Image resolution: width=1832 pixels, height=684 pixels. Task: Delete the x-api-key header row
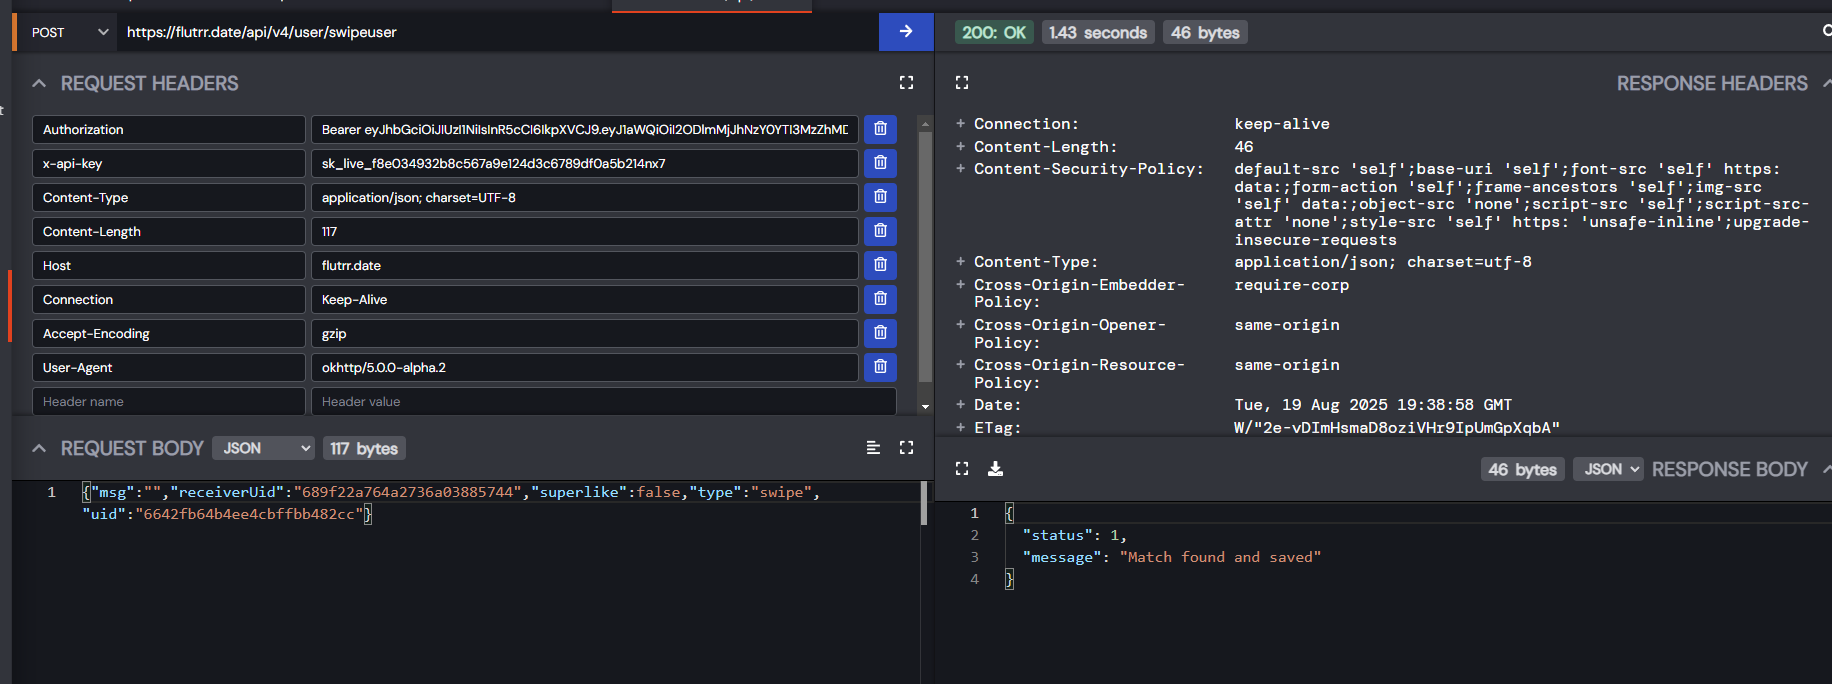click(880, 163)
